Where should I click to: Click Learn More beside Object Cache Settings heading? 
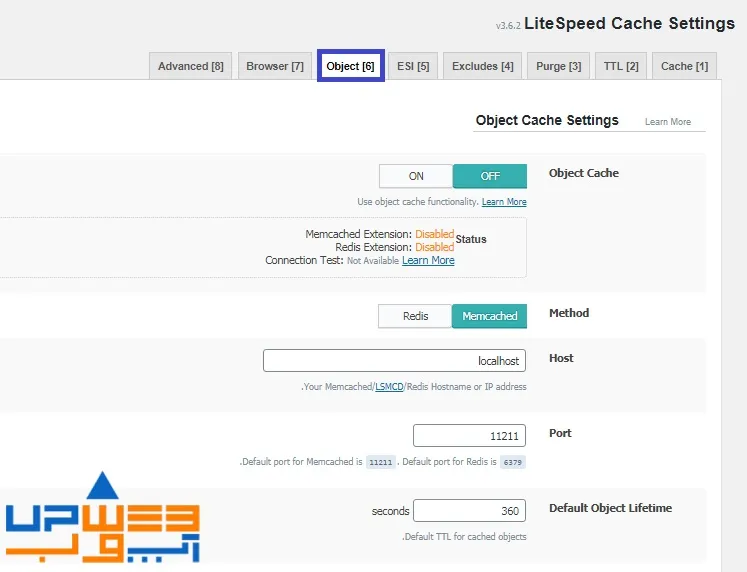click(667, 122)
